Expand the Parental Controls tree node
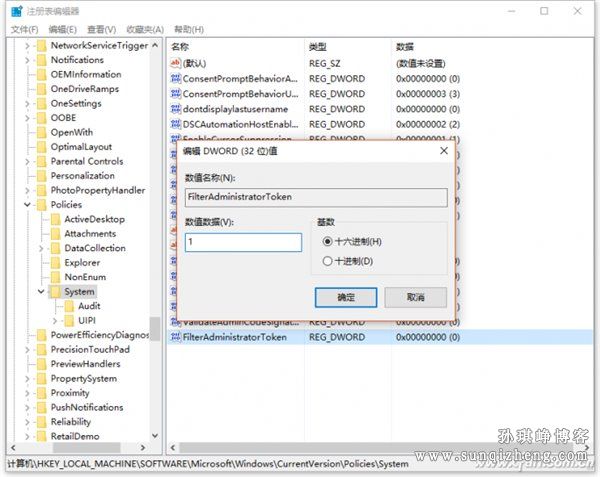The height and width of the screenshot is (477, 600). pyautogui.click(x=27, y=162)
